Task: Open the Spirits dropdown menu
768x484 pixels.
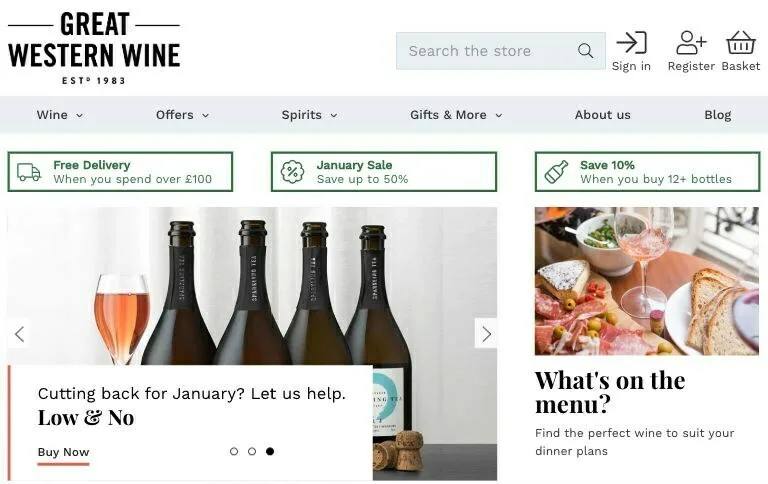Action: pos(309,115)
